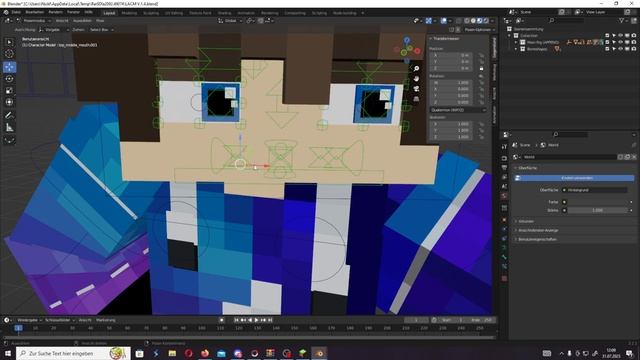
Task: Open the Rendern menu
Action: (x=56, y=12)
